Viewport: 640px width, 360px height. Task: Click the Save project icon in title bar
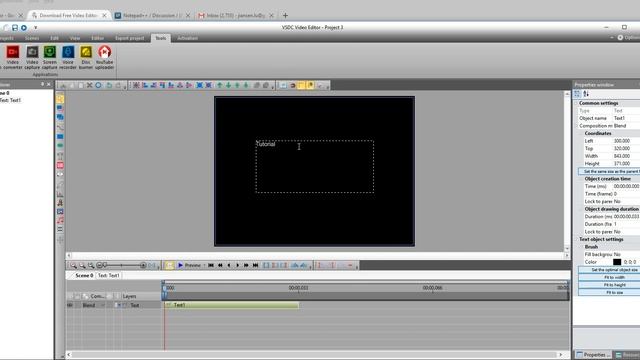(x=15, y=27)
